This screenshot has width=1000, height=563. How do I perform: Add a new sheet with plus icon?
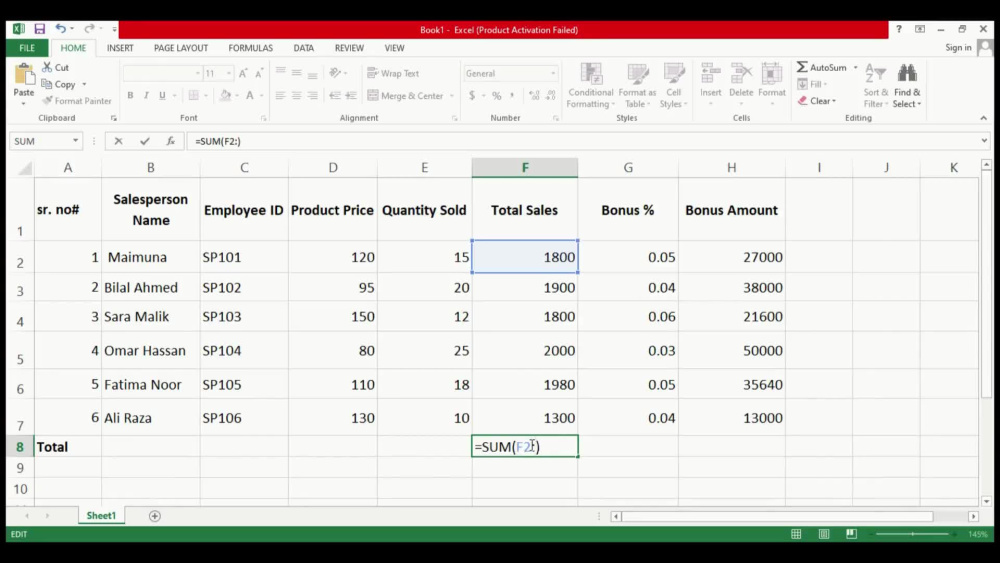pyautogui.click(x=154, y=516)
